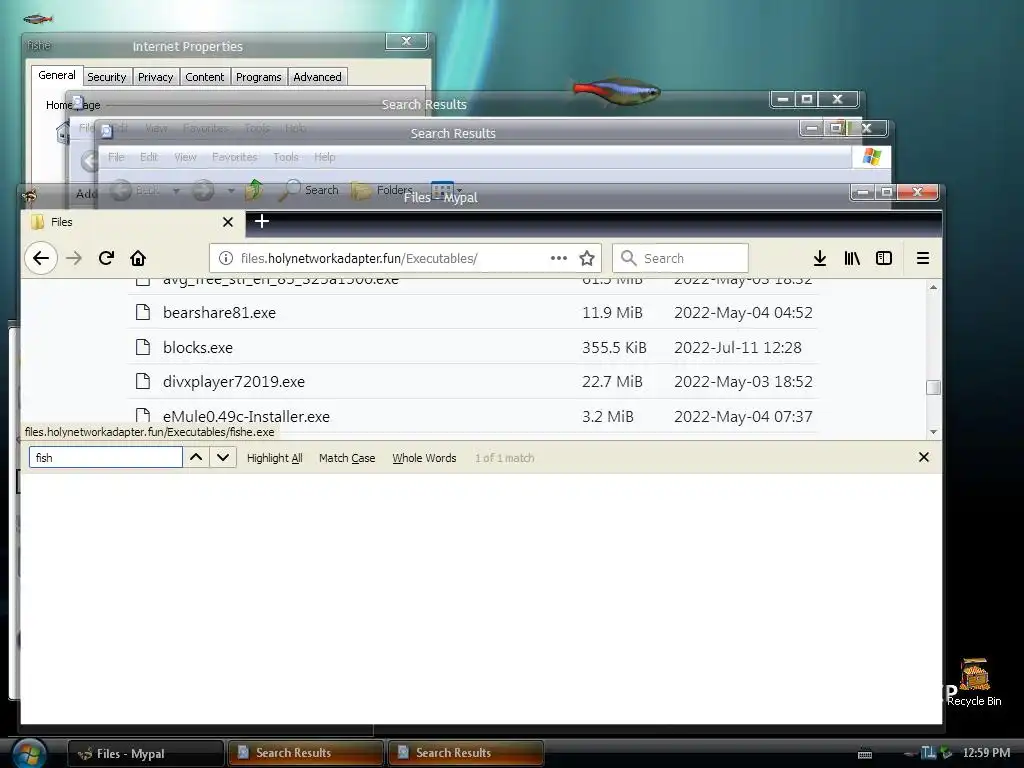Open the hamburger application menu
This screenshot has width=1024, height=768.
[x=923, y=258]
